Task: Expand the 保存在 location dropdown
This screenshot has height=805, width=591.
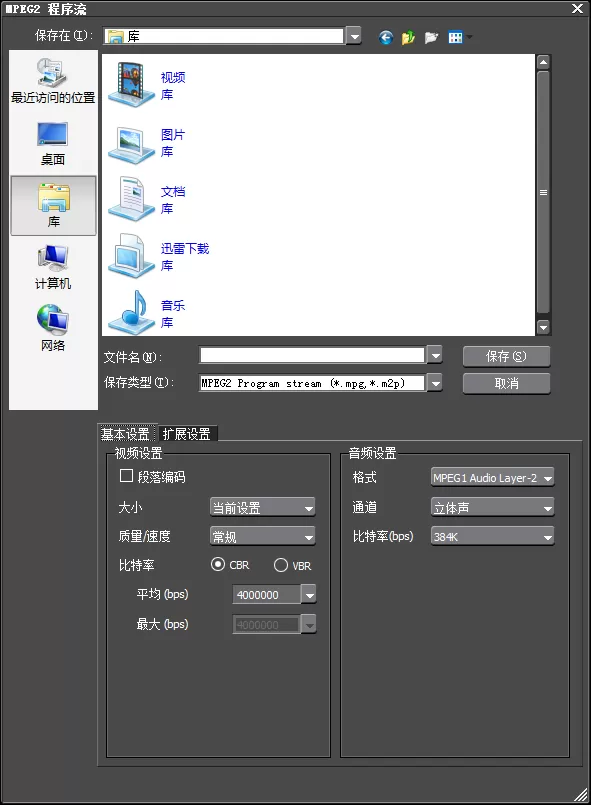Action: coord(353,36)
